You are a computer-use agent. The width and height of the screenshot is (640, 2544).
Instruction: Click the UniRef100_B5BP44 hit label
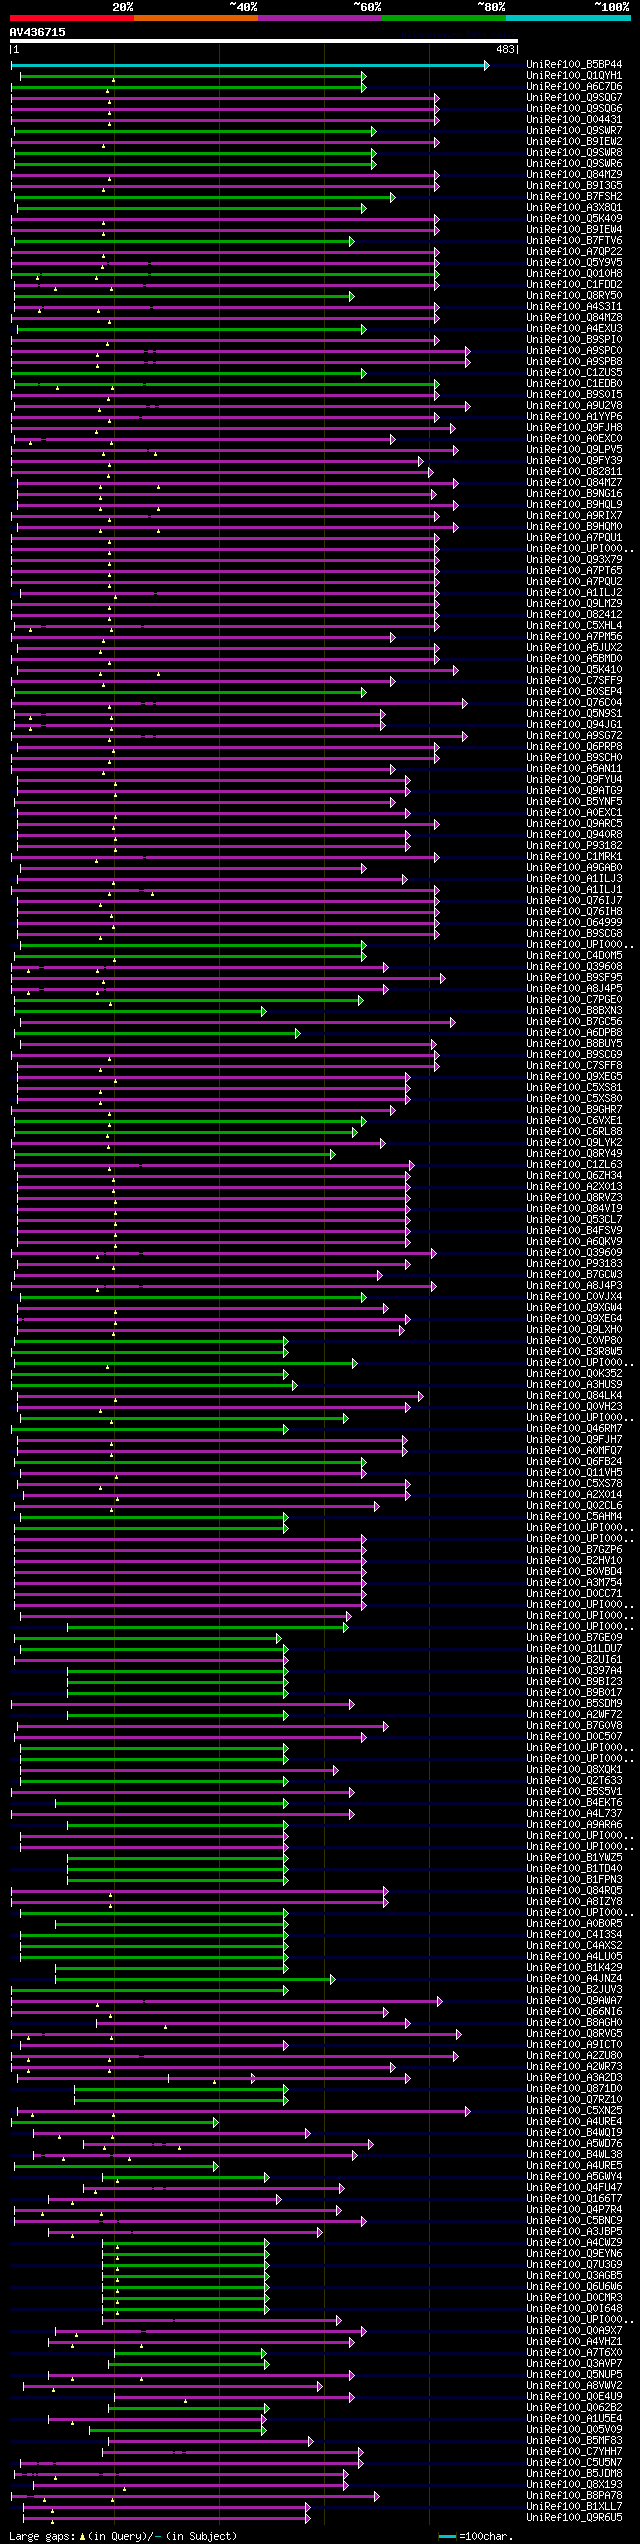pos(574,65)
